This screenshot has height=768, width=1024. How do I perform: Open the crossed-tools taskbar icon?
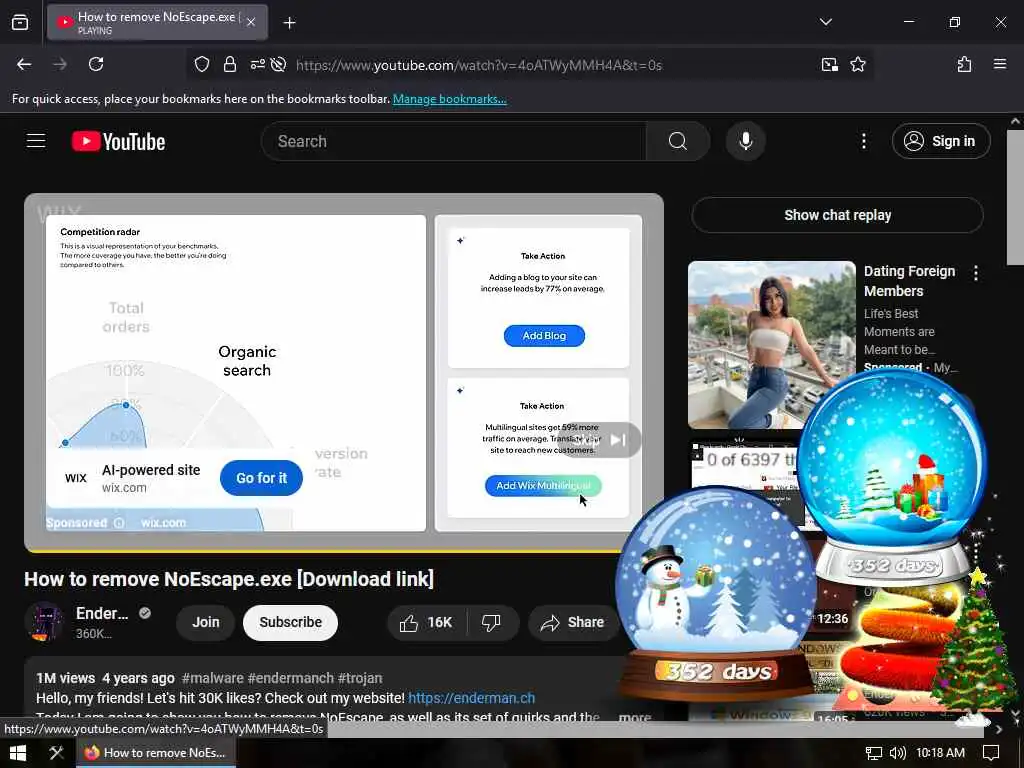[57, 753]
